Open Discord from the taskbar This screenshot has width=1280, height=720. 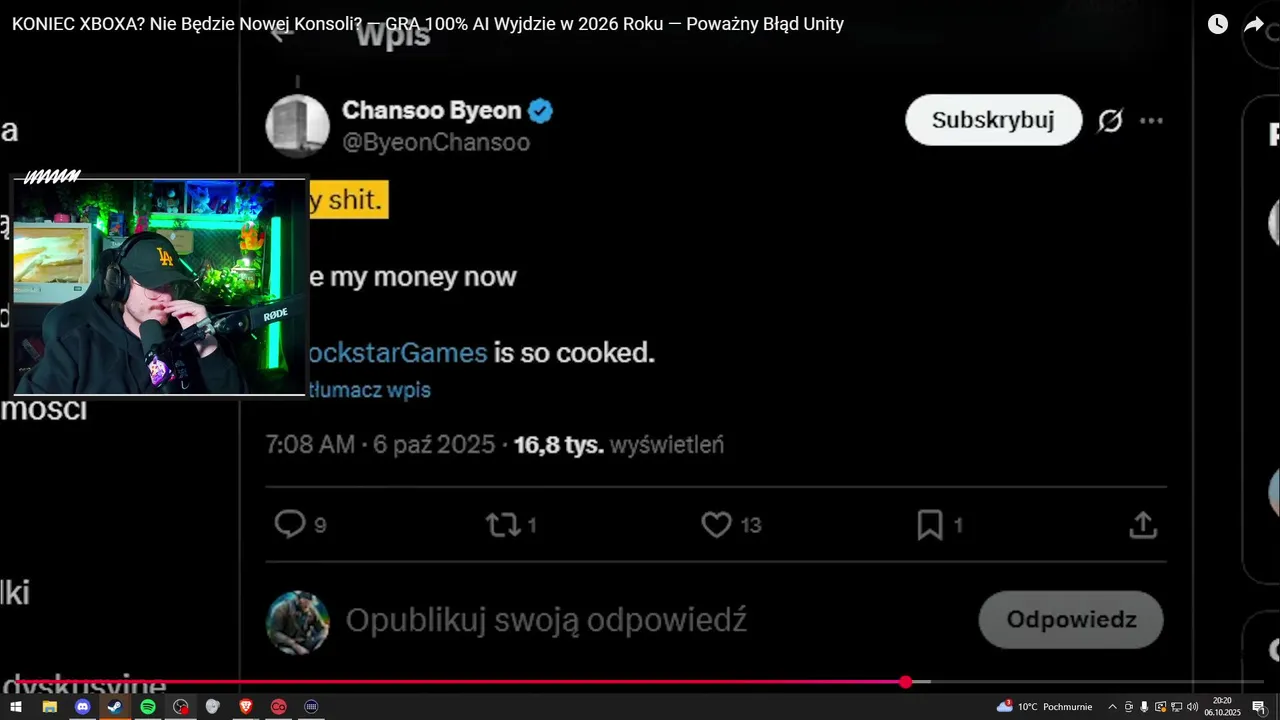click(82, 707)
